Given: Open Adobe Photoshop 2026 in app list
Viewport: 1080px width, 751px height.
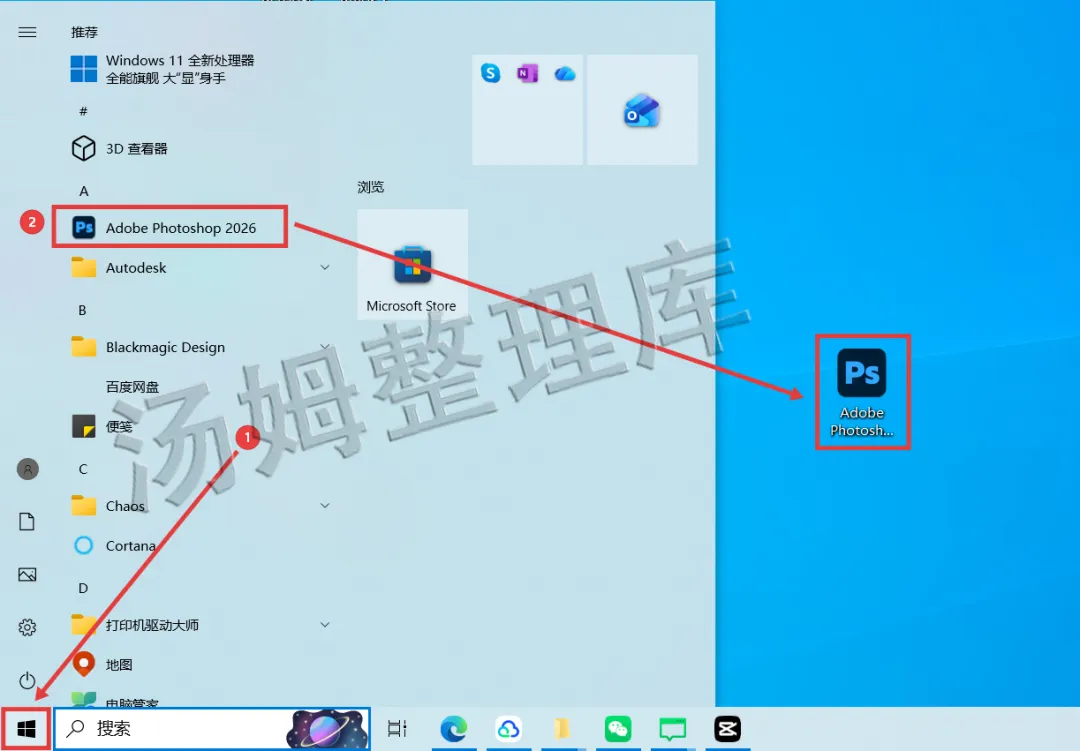Looking at the screenshot, I should [169, 227].
